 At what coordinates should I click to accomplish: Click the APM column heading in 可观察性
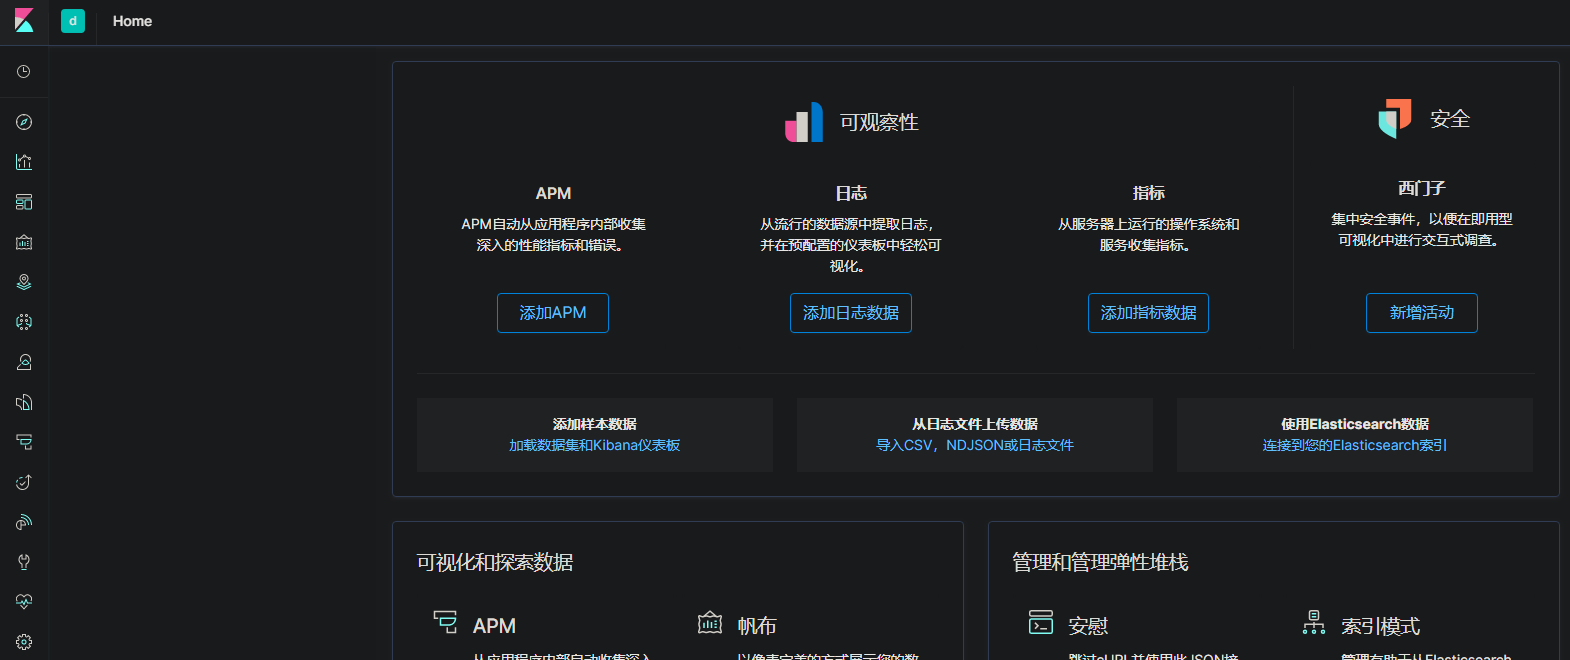coord(553,193)
